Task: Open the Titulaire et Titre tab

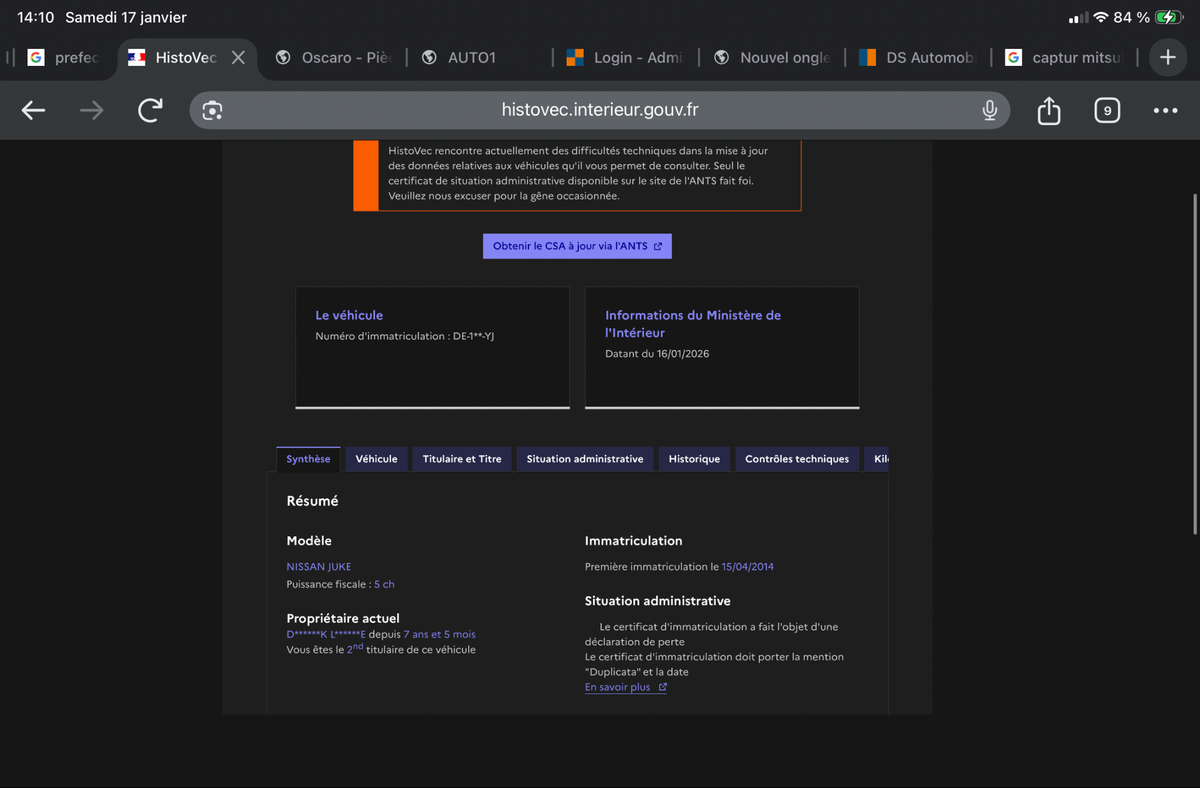Action: click(461, 459)
